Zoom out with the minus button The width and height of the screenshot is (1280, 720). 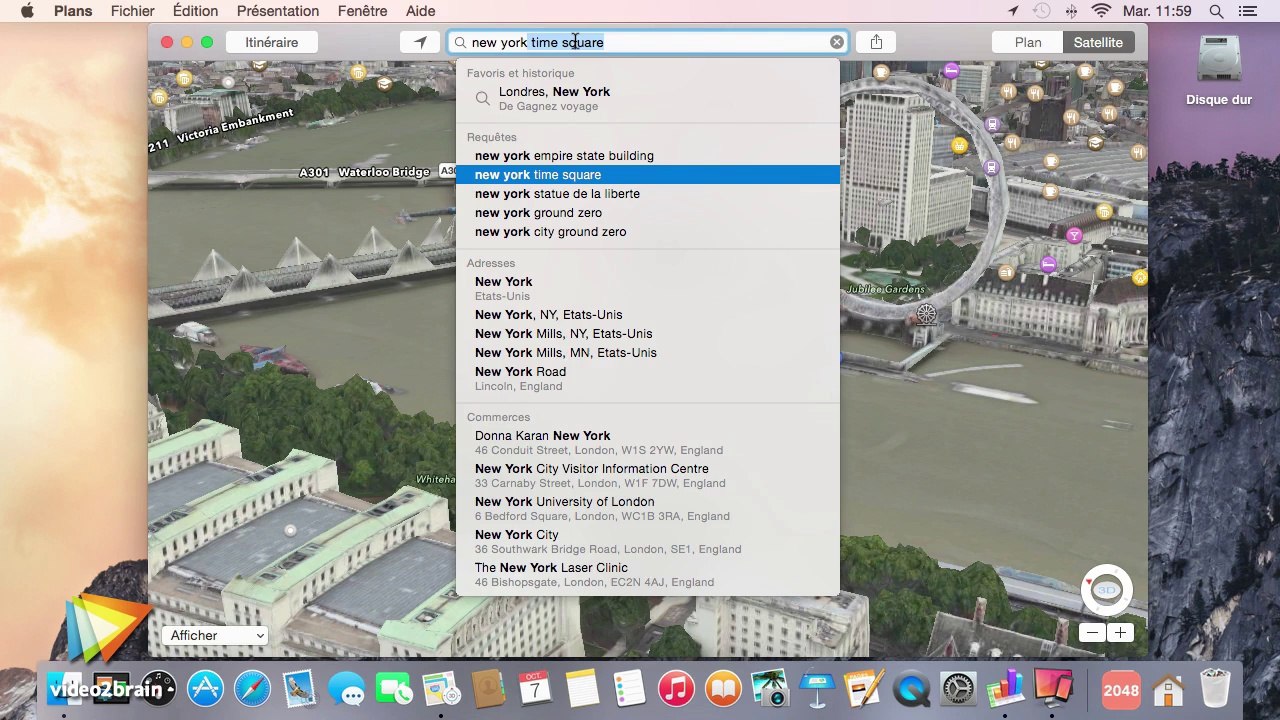click(x=1092, y=633)
